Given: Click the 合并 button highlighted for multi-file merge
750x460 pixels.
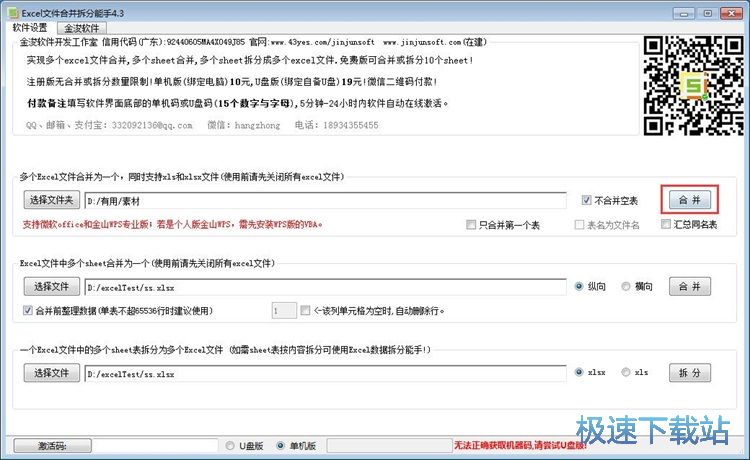Looking at the screenshot, I should 690,200.
